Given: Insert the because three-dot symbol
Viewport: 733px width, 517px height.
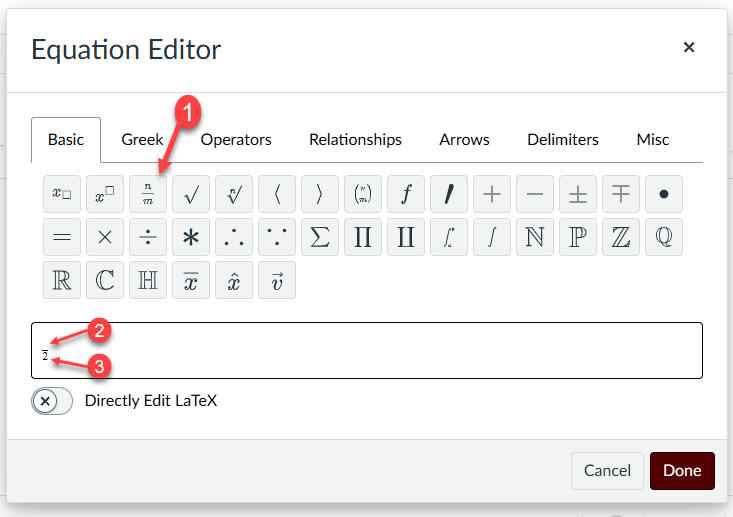Looking at the screenshot, I should point(277,237).
